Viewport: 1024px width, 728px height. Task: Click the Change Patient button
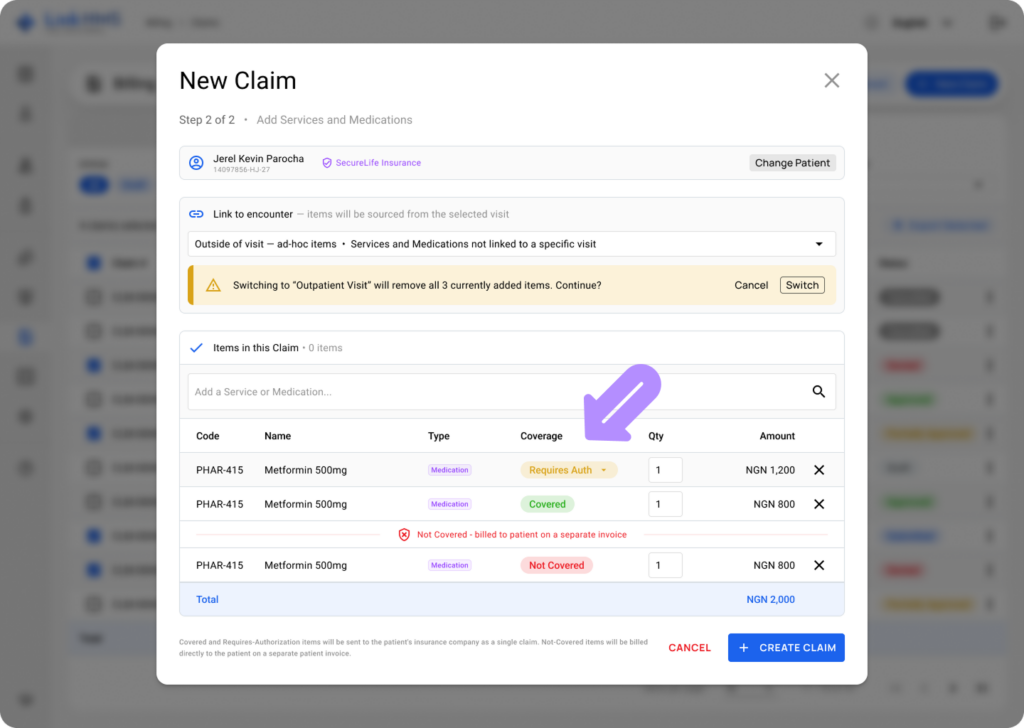click(792, 163)
